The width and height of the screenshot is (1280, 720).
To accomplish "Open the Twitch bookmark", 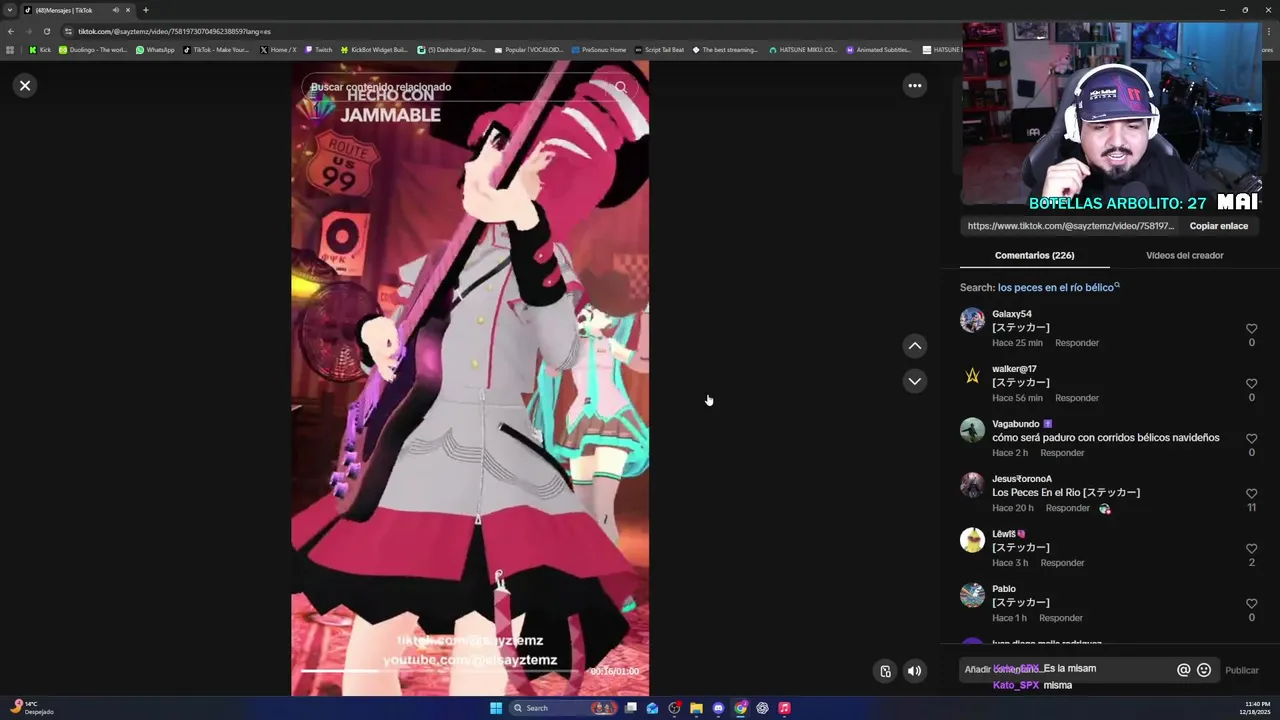I will pos(318,49).
